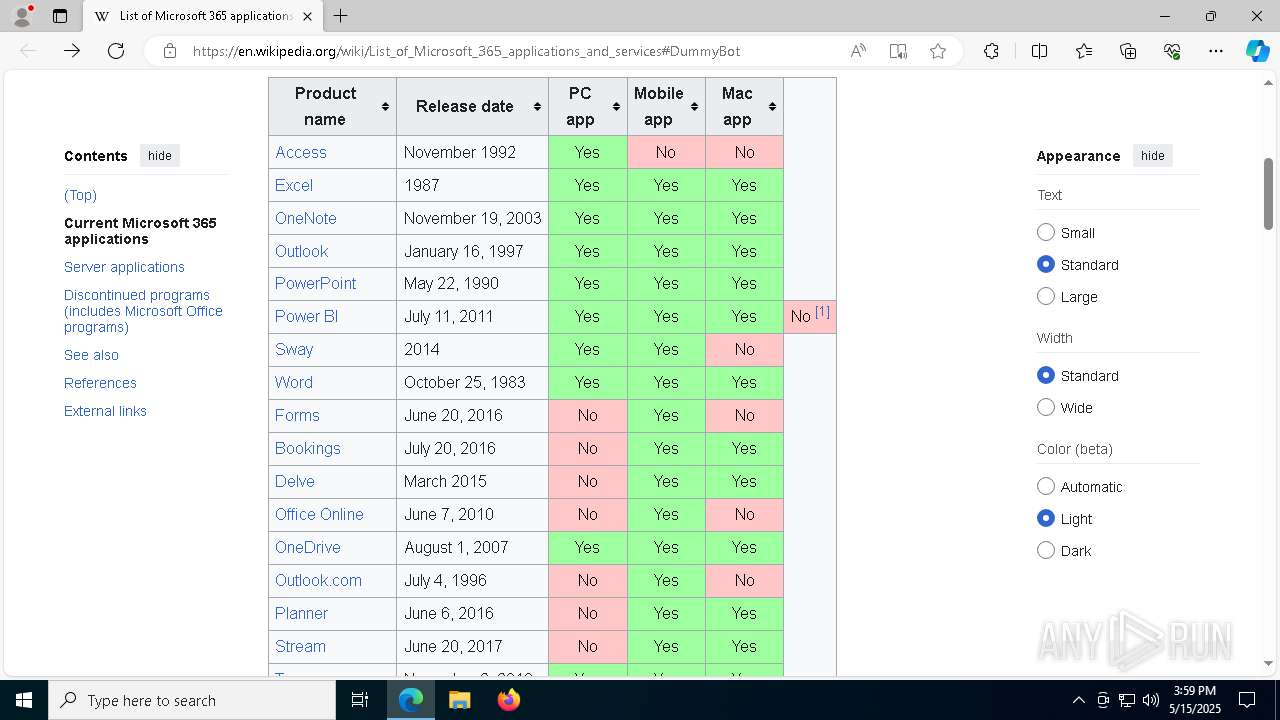
Task: Open Windows Start menu
Action: coord(24,700)
